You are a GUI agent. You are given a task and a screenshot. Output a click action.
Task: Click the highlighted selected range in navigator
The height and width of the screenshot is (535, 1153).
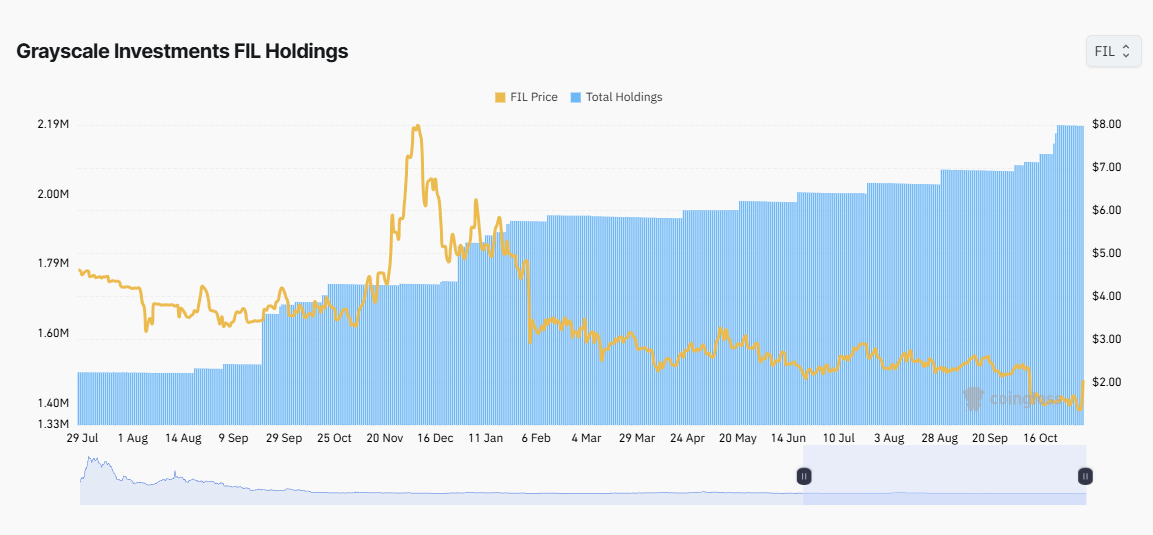pos(945,485)
